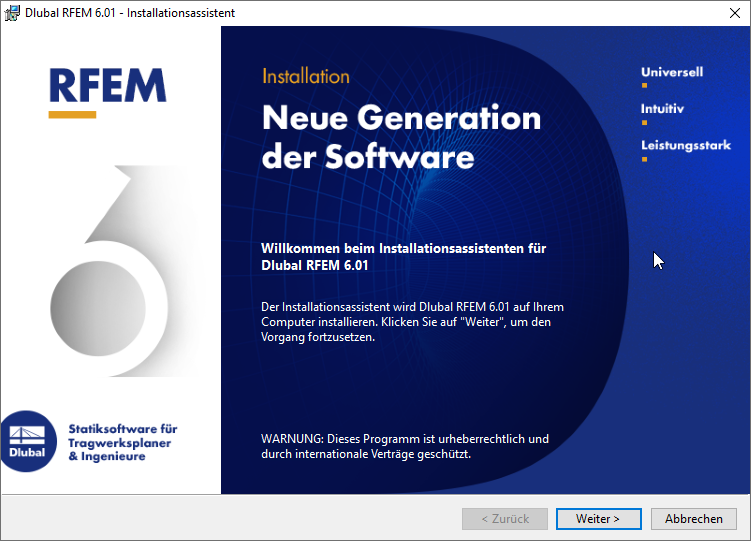Select the 'Intuitiv' label
The image size is (751, 541).
coord(662,109)
